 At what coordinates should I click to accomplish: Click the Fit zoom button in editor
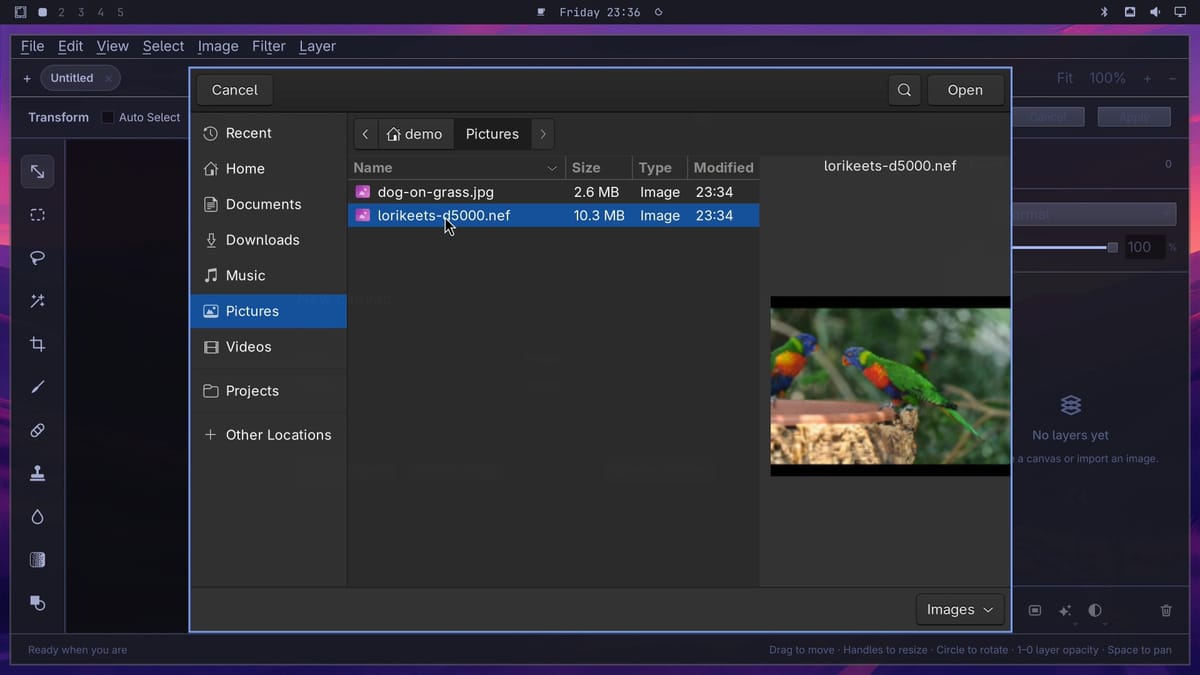coord(1064,78)
